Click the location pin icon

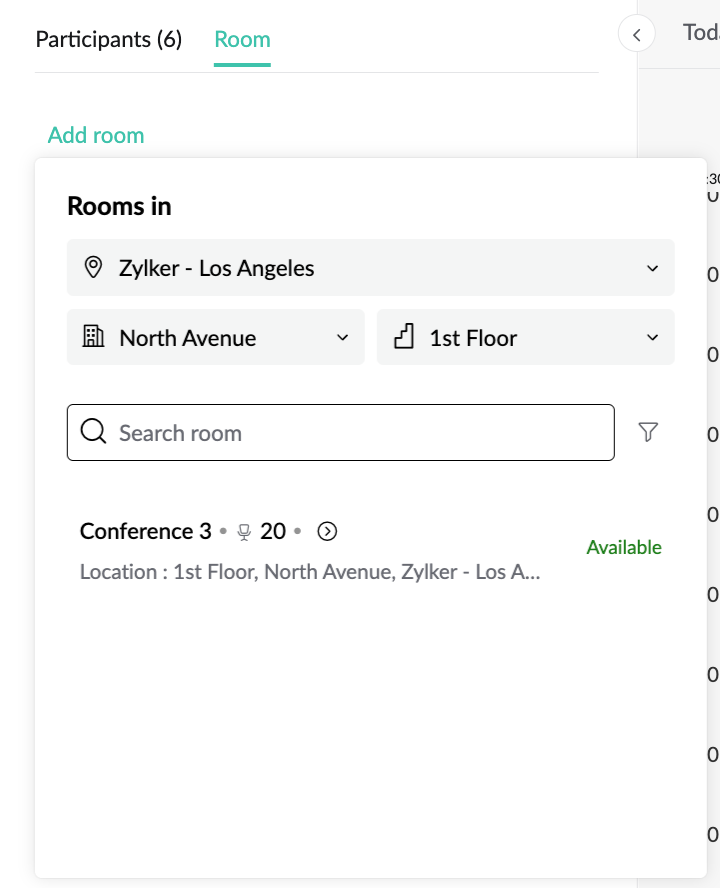coord(93,267)
